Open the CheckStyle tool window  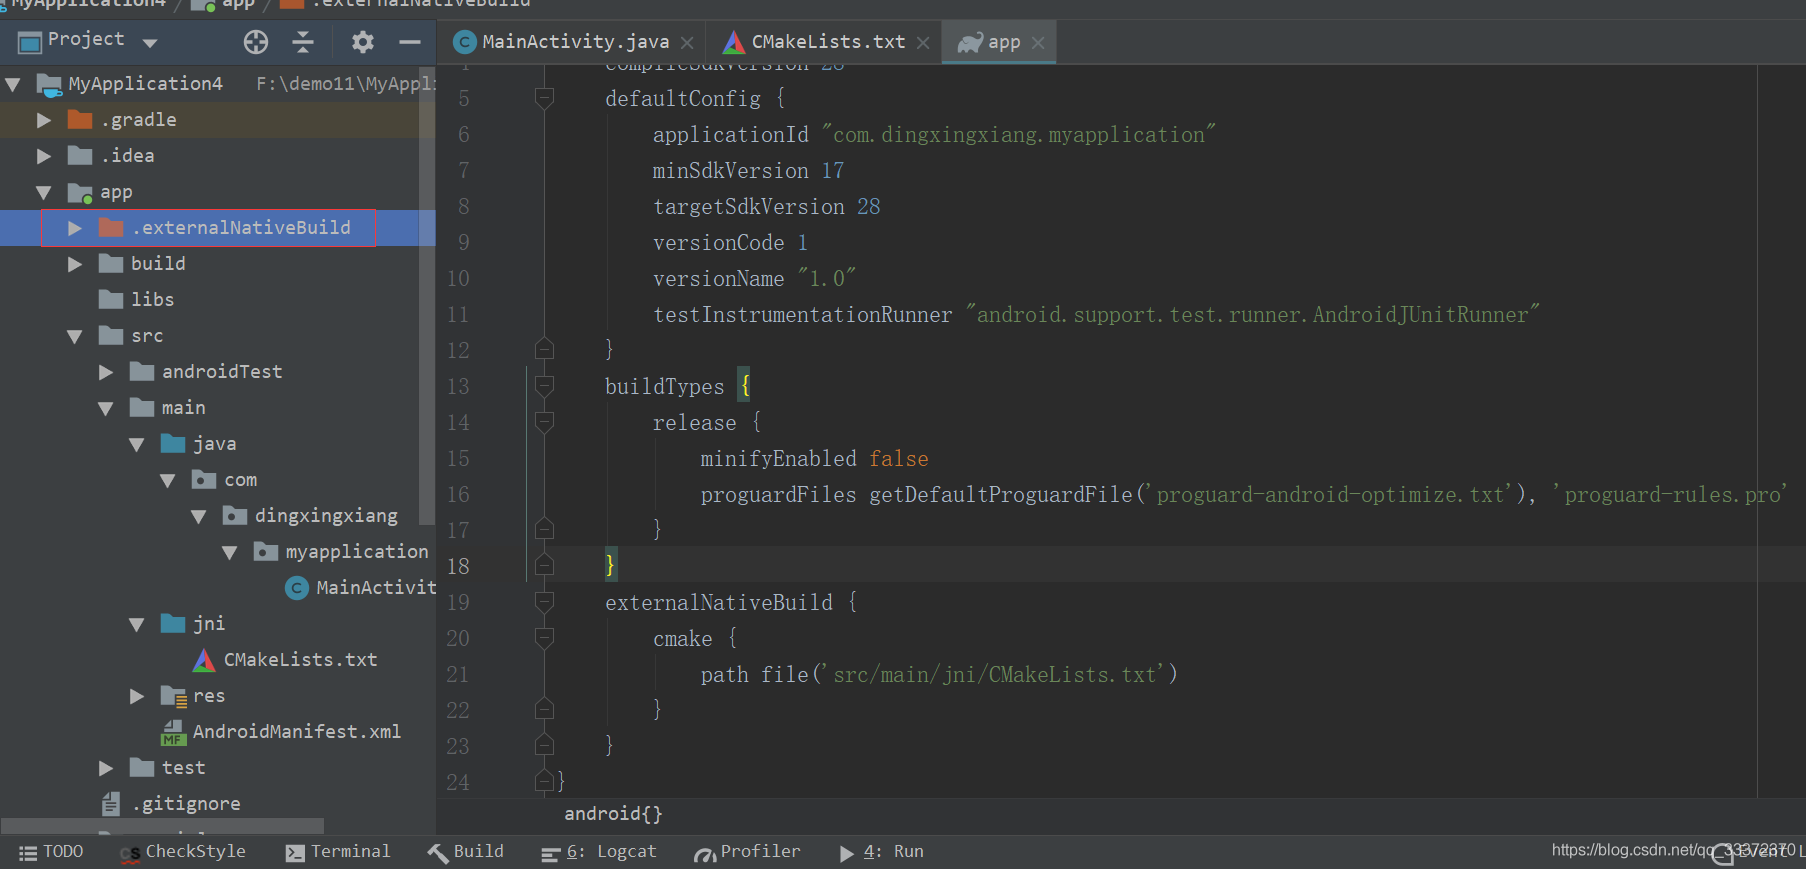point(183,852)
